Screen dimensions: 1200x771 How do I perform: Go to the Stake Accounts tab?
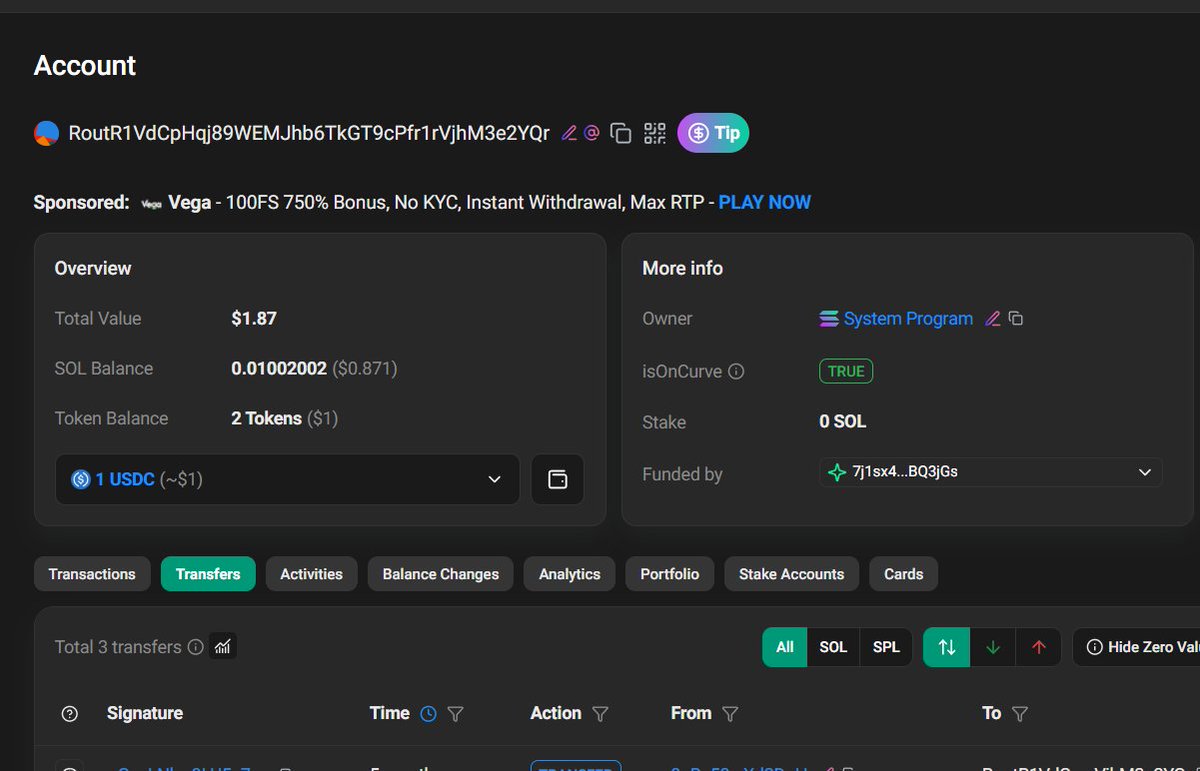[791, 574]
